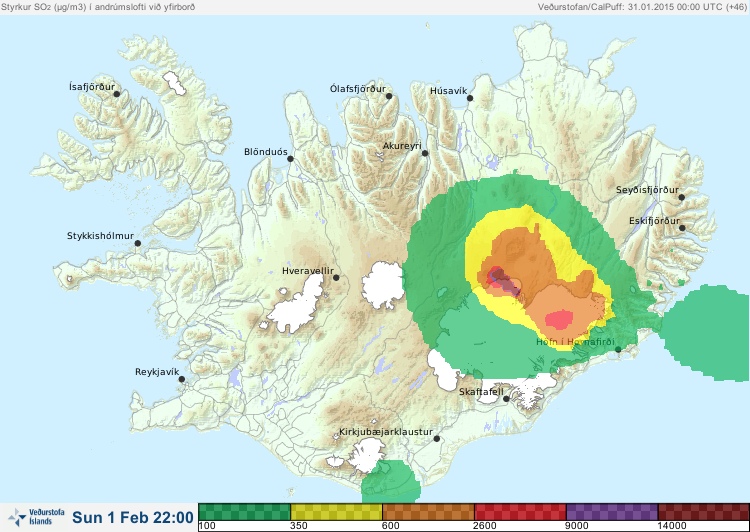
Task: Select the green 100 legend swatch
Action: [x=244, y=512]
